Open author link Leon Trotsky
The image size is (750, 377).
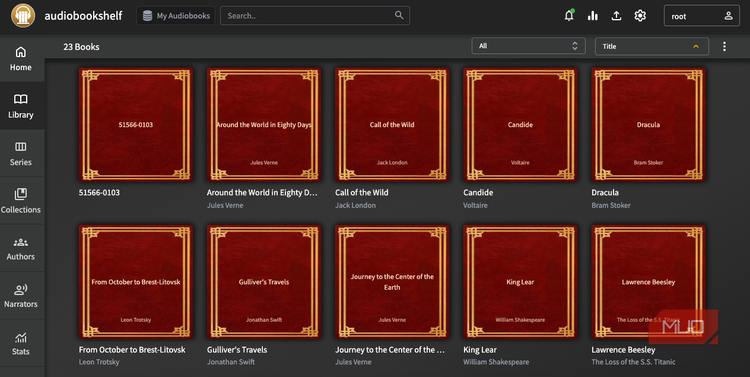pyautogui.click(x=99, y=362)
